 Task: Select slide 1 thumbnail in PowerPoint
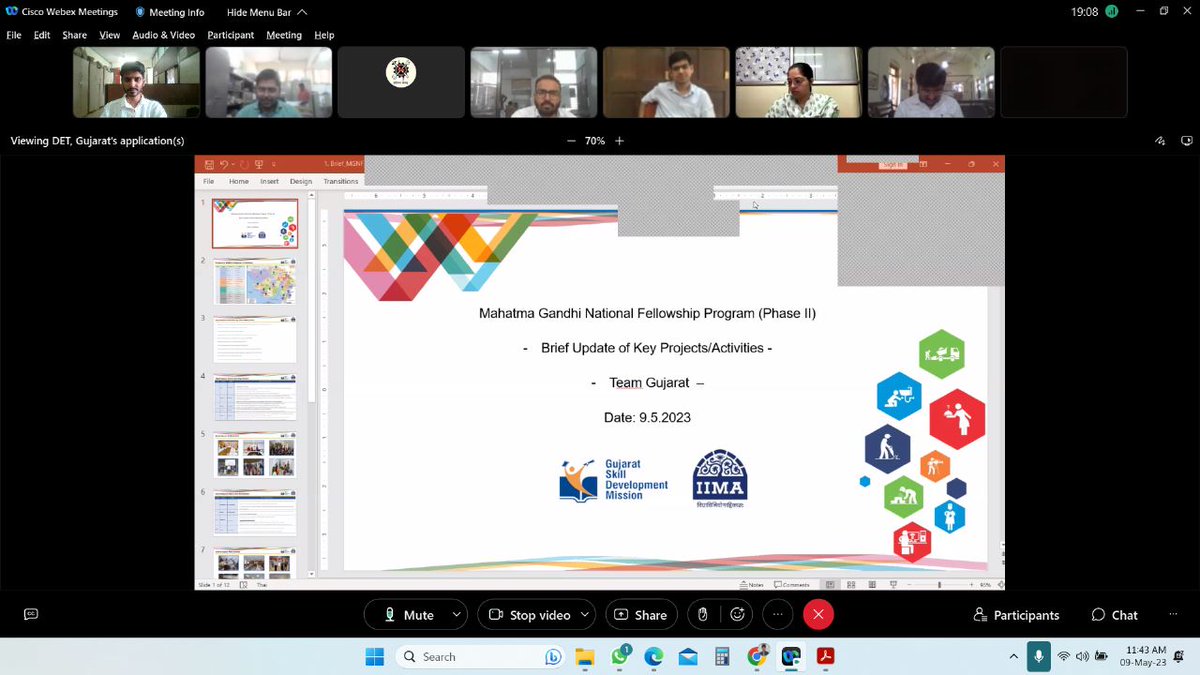click(254, 223)
